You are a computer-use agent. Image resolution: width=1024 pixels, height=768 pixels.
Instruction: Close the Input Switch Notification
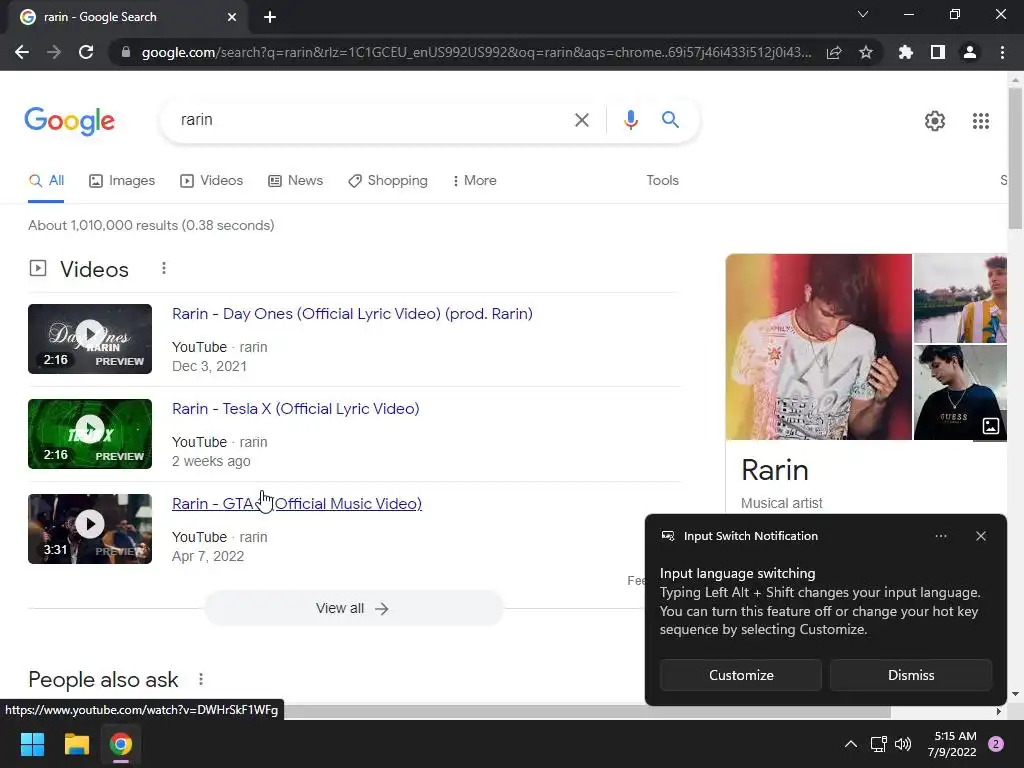[981, 536]
